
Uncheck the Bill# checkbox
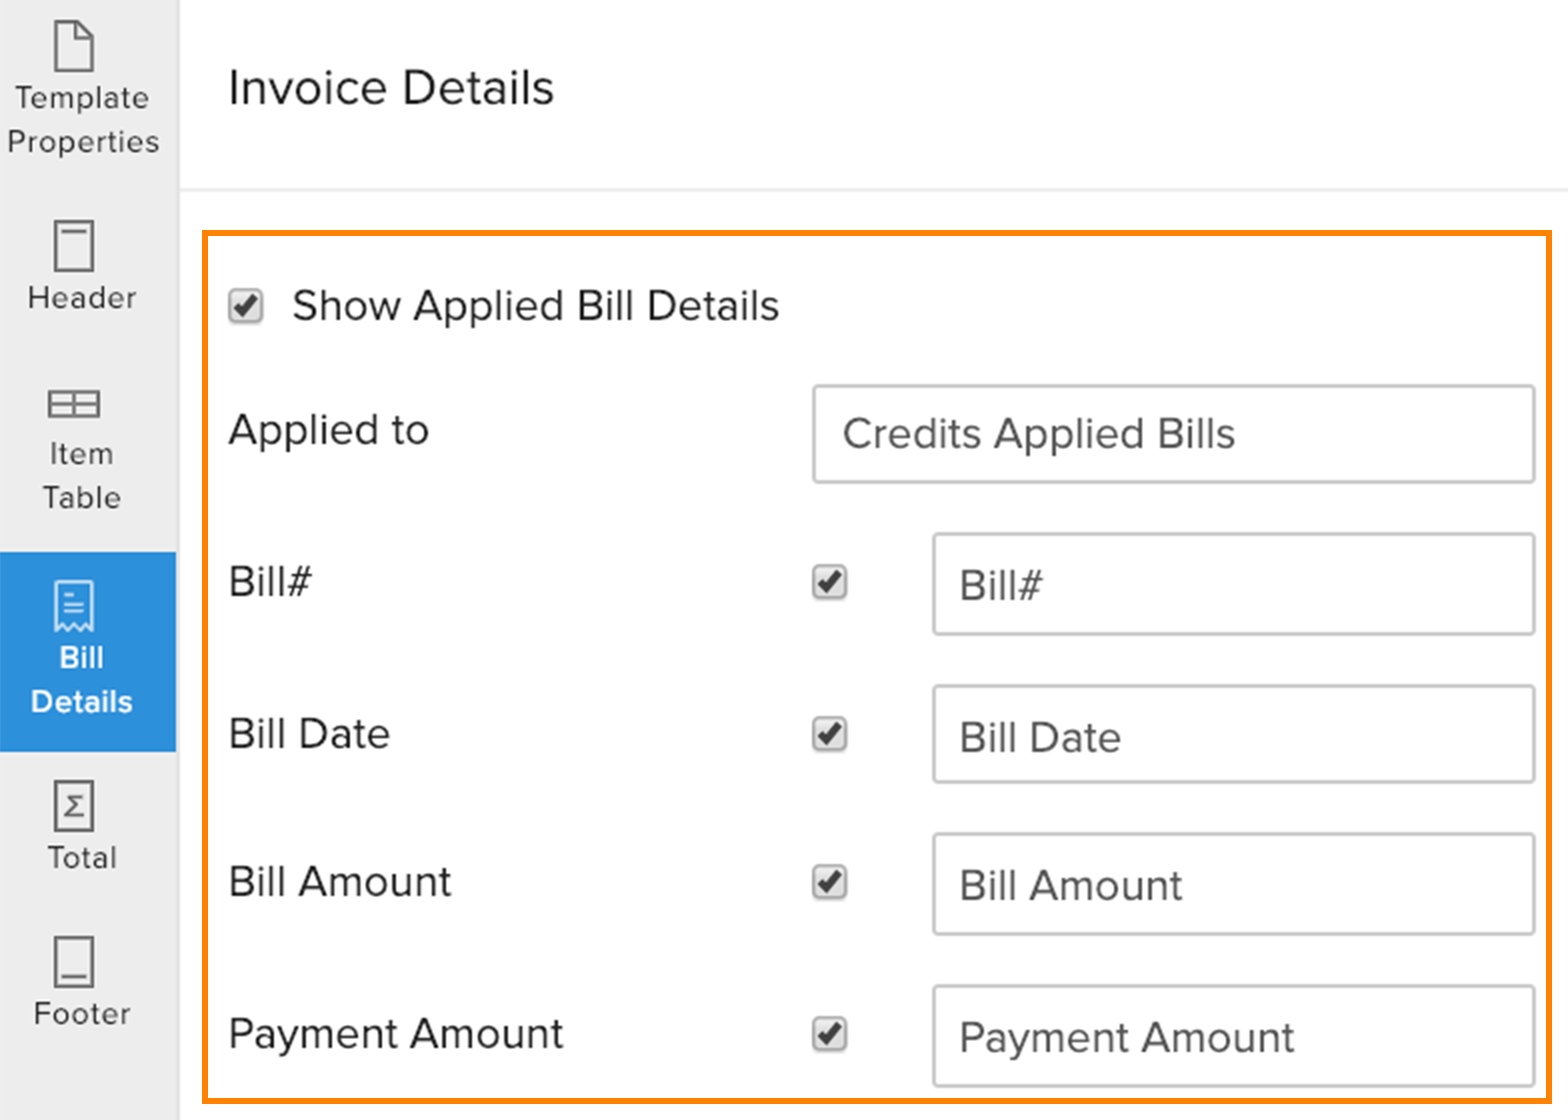pos(828,583)
